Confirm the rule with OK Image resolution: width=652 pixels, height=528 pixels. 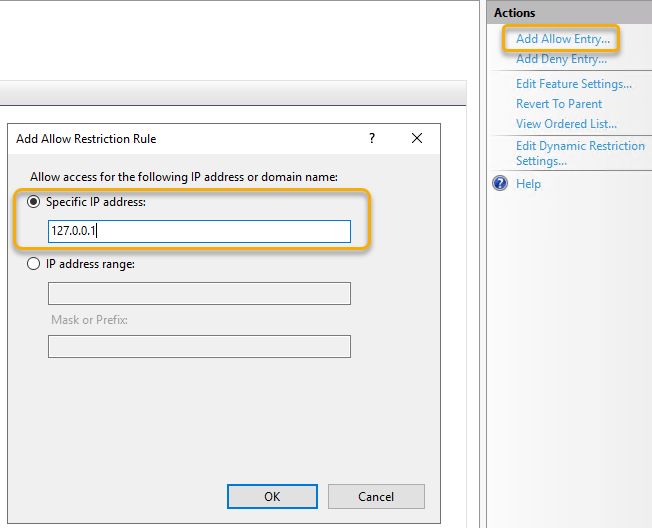272,496
